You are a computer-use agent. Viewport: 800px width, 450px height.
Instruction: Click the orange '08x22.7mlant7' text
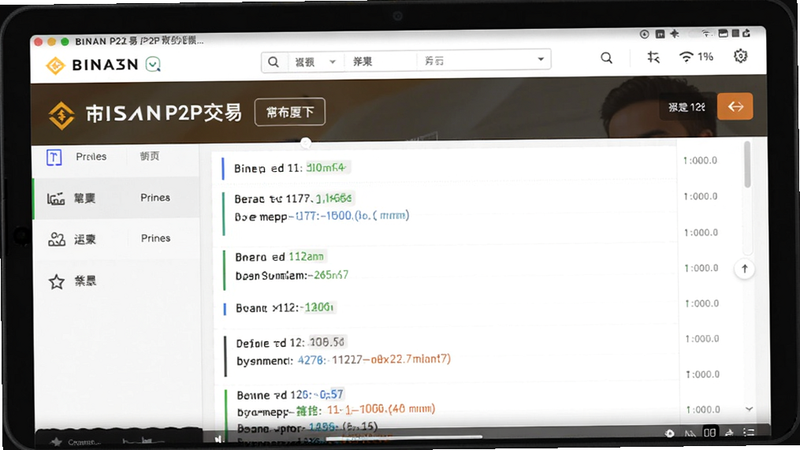pyautogui.click(x=410, y=359)
